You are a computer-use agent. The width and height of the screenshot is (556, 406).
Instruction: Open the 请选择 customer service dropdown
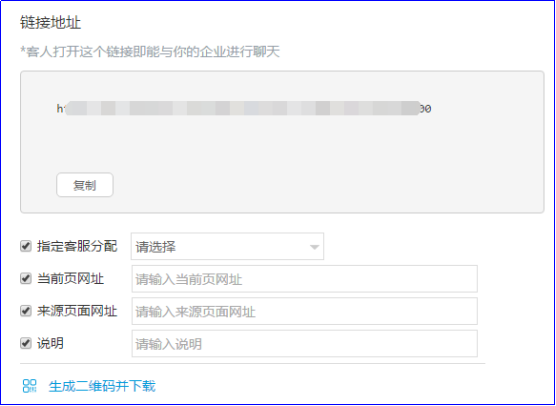point(227,246)
